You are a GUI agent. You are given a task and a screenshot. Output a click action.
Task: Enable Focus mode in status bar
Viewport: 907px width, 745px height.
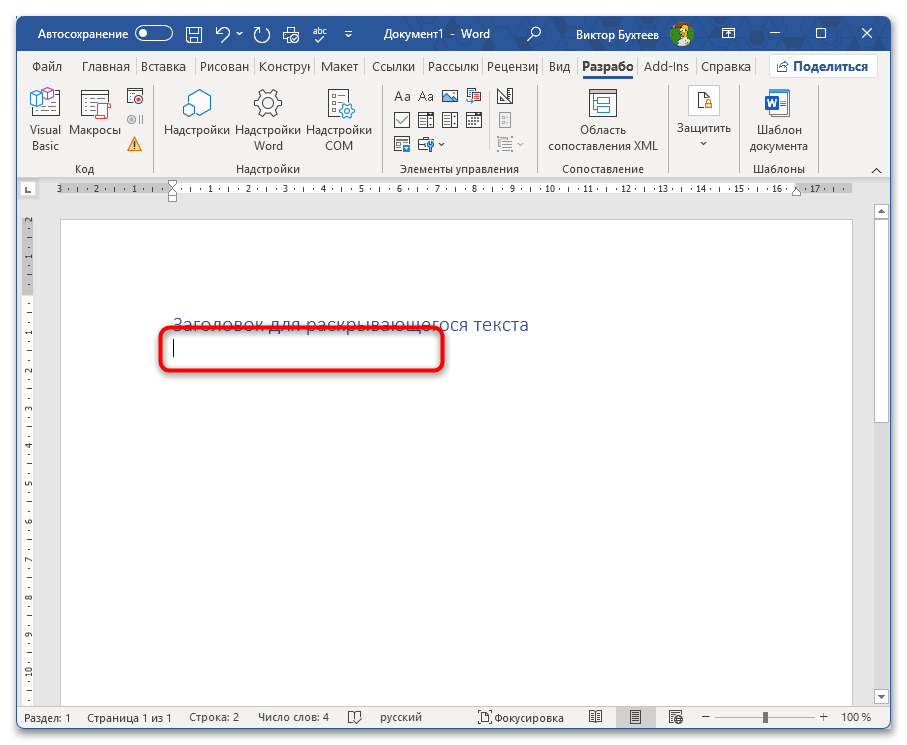pyautogui.click(x=520, y=718)
